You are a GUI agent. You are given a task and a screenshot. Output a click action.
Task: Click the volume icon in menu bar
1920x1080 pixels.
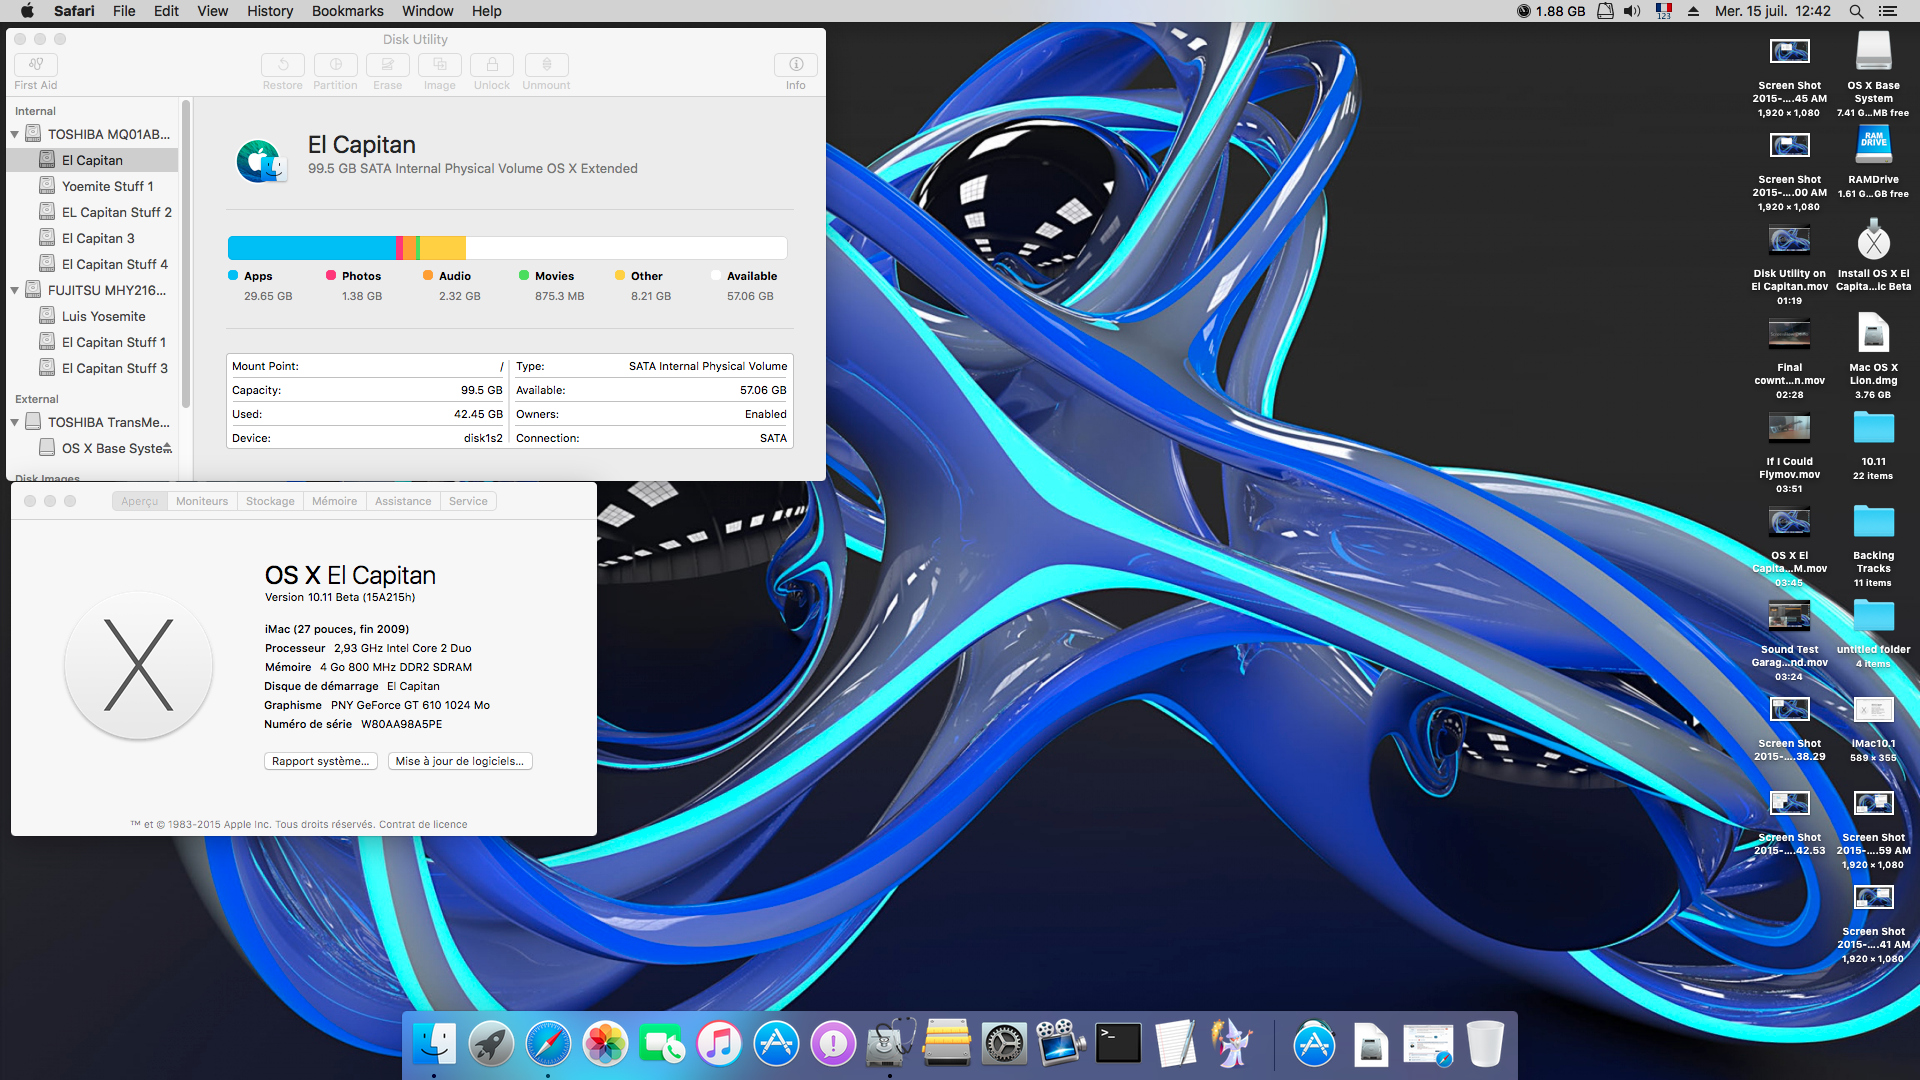pyautogui.click(x=1632, y=11)
